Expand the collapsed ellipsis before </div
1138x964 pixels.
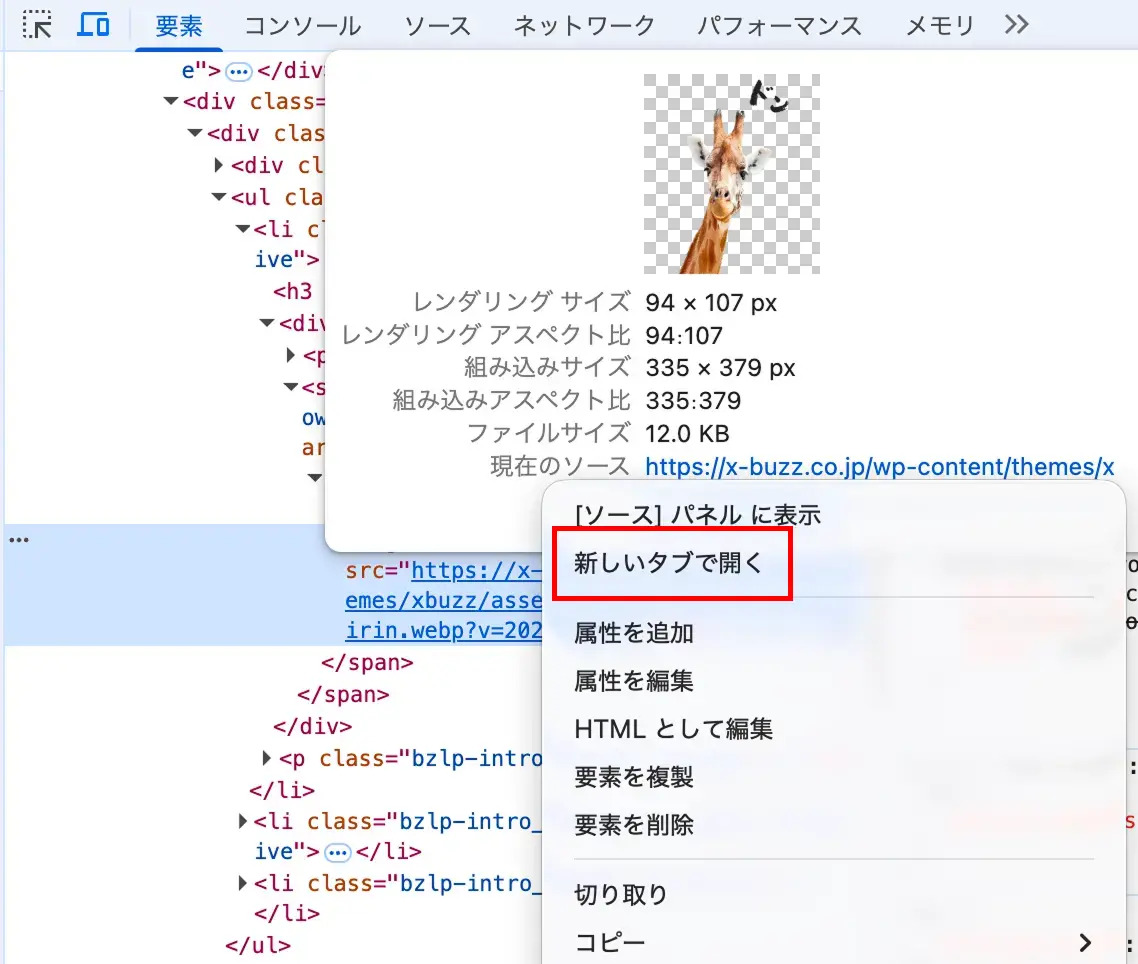tap(238, 71)
